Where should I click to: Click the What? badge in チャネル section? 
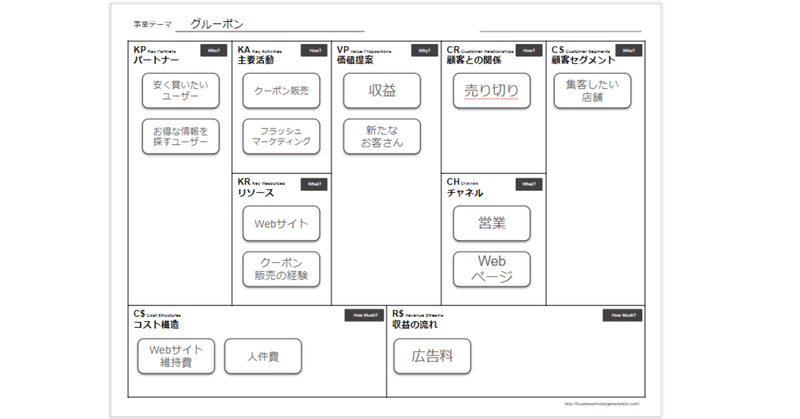coord(529,184)
